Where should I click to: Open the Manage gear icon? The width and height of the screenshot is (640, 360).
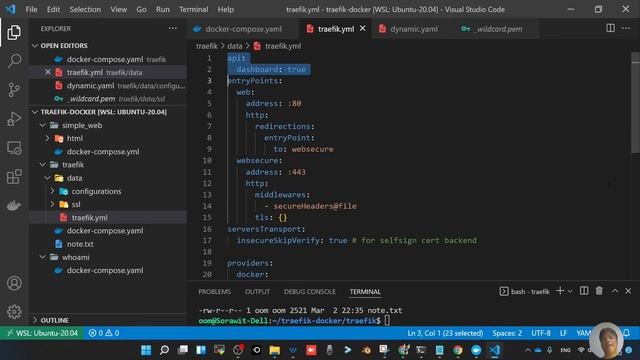(14, 312)
